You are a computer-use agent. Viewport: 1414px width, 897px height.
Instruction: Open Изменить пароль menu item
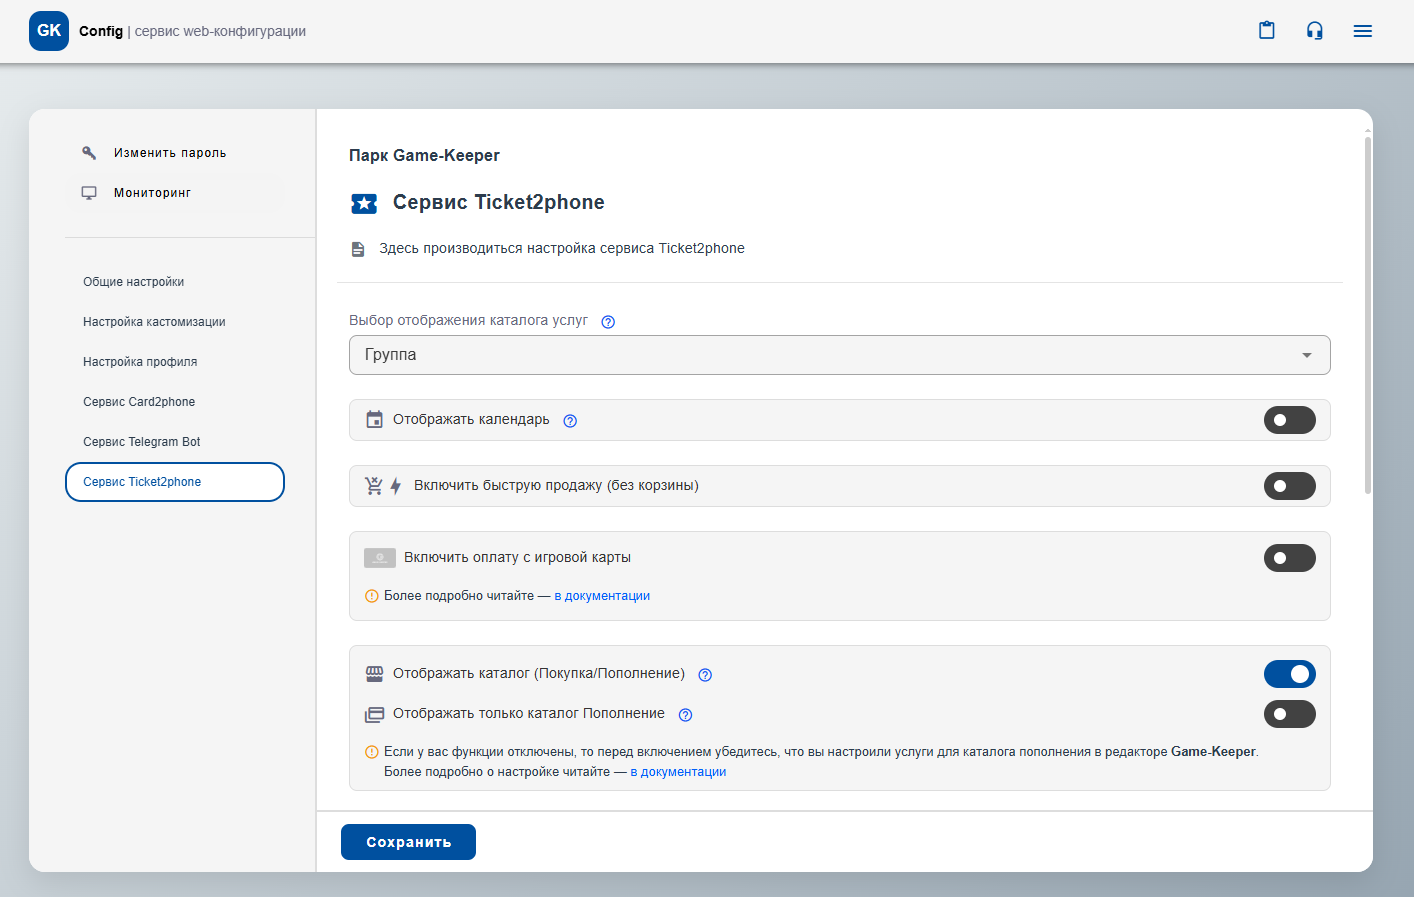tap(175, 153)
